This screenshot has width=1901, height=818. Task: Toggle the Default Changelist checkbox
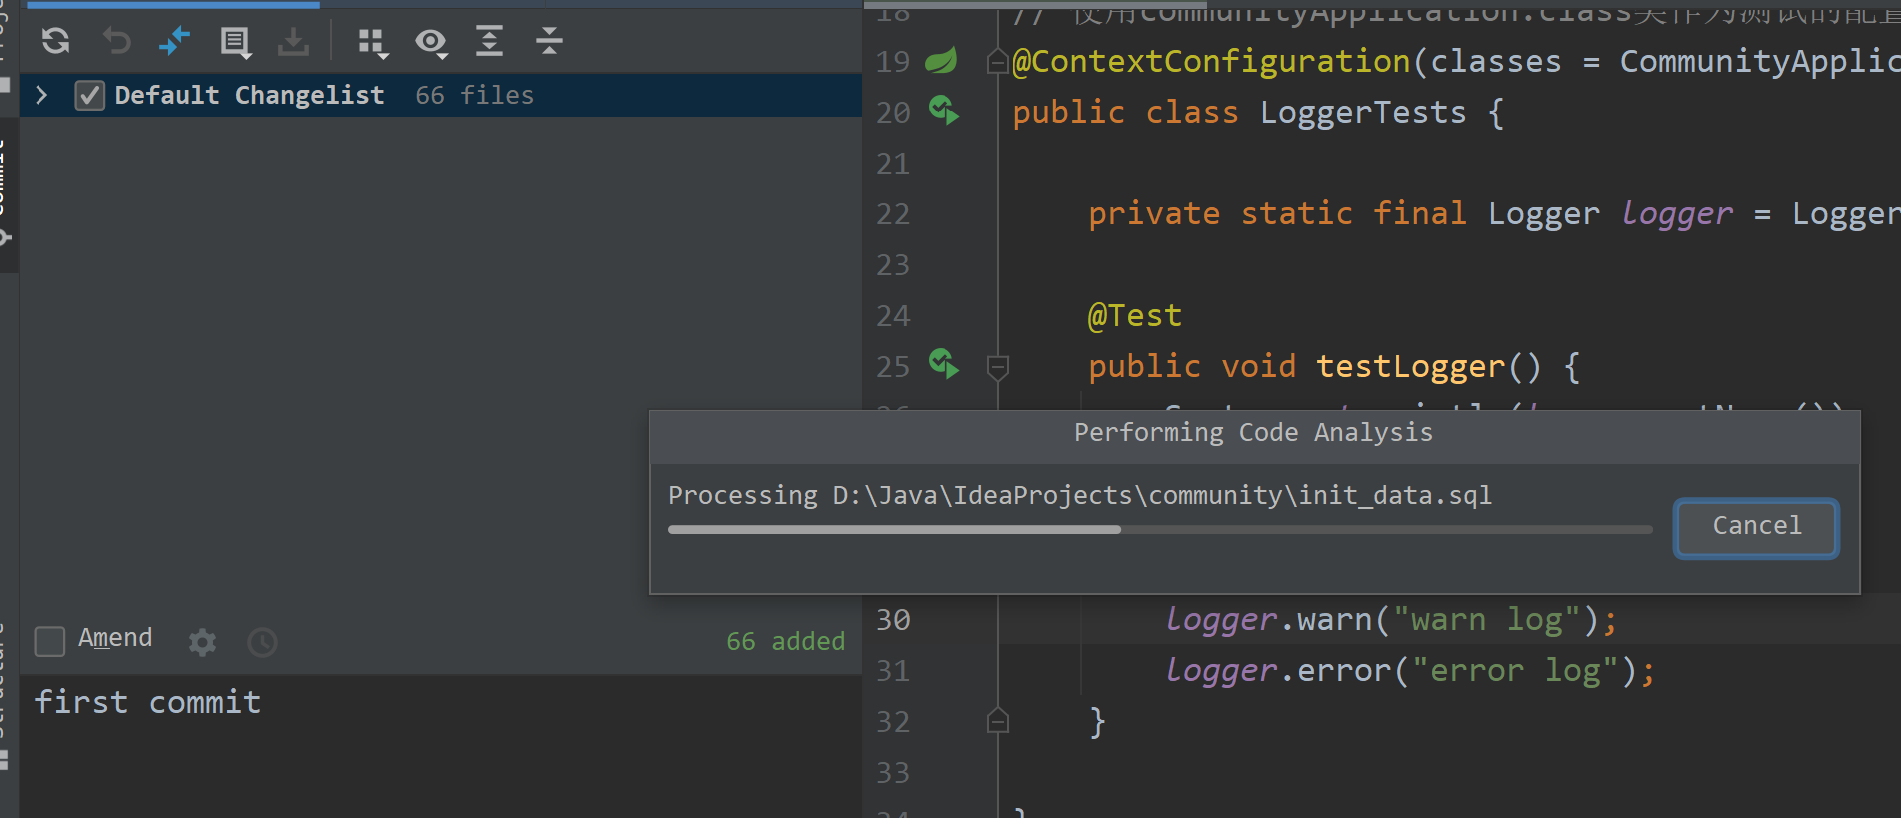click(x=90, y=96)
